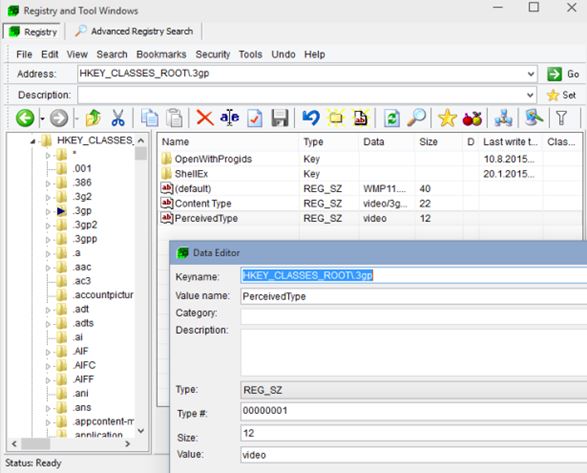Click the green Refresh icon
Viewport: 587px width, 473px height.
(392, 118)
